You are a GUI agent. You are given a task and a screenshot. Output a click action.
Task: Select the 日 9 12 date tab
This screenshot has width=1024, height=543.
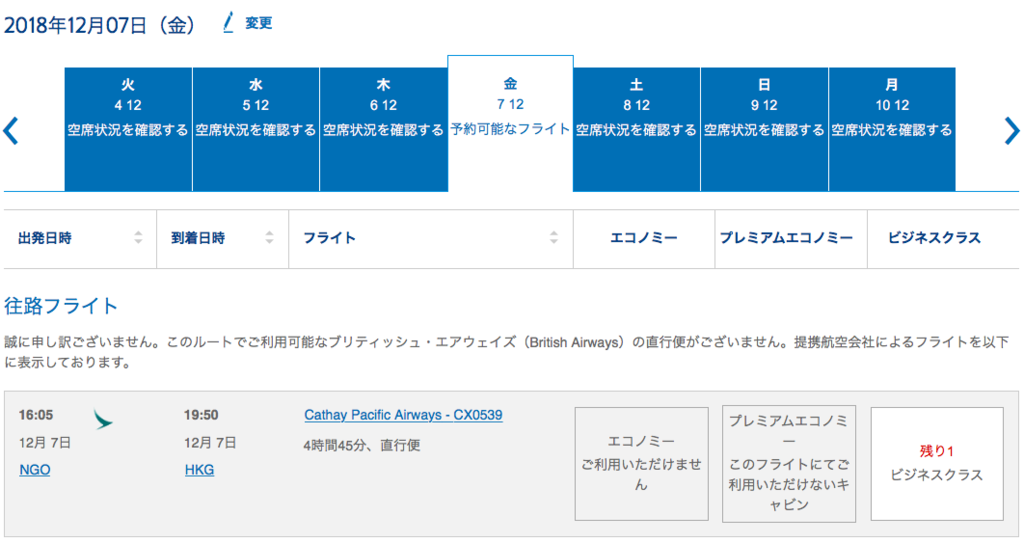764,129
